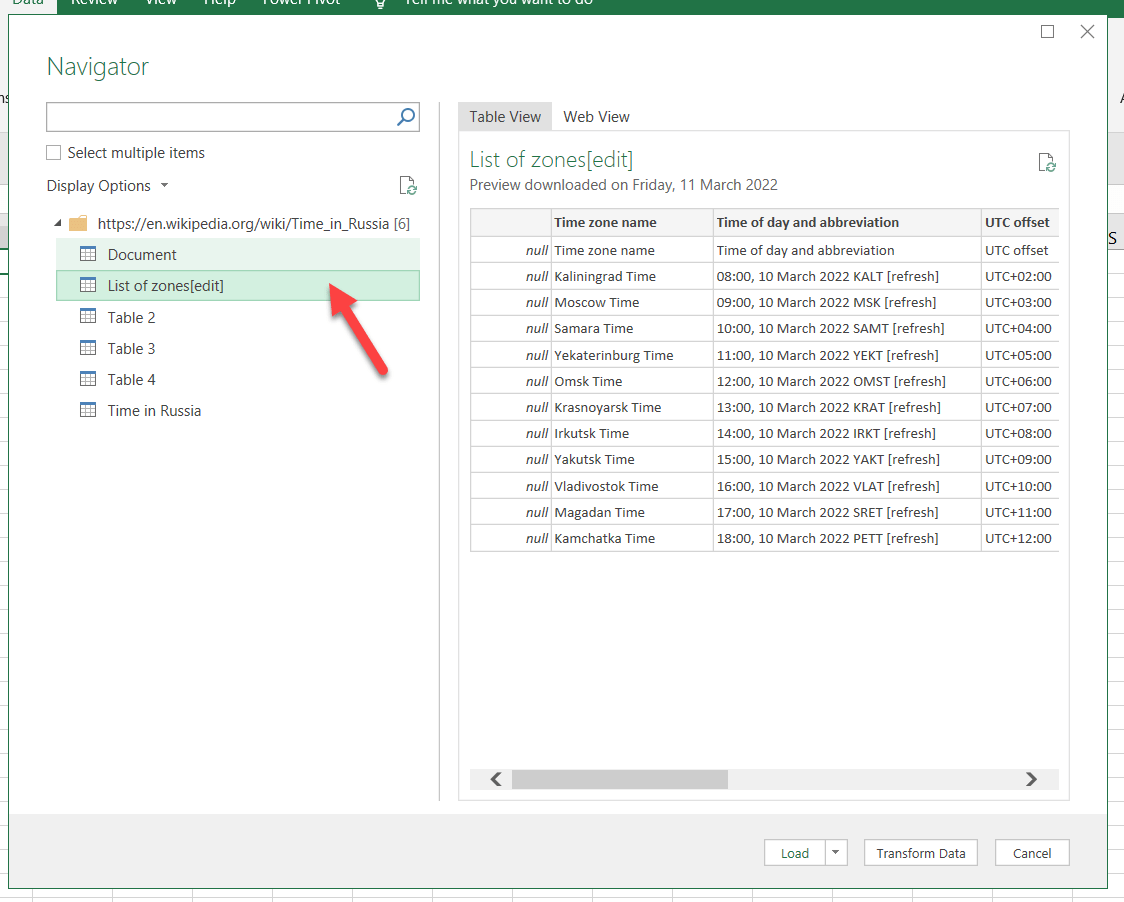
Task: Select Table 4 in the tree
Action: pos(131,379)
